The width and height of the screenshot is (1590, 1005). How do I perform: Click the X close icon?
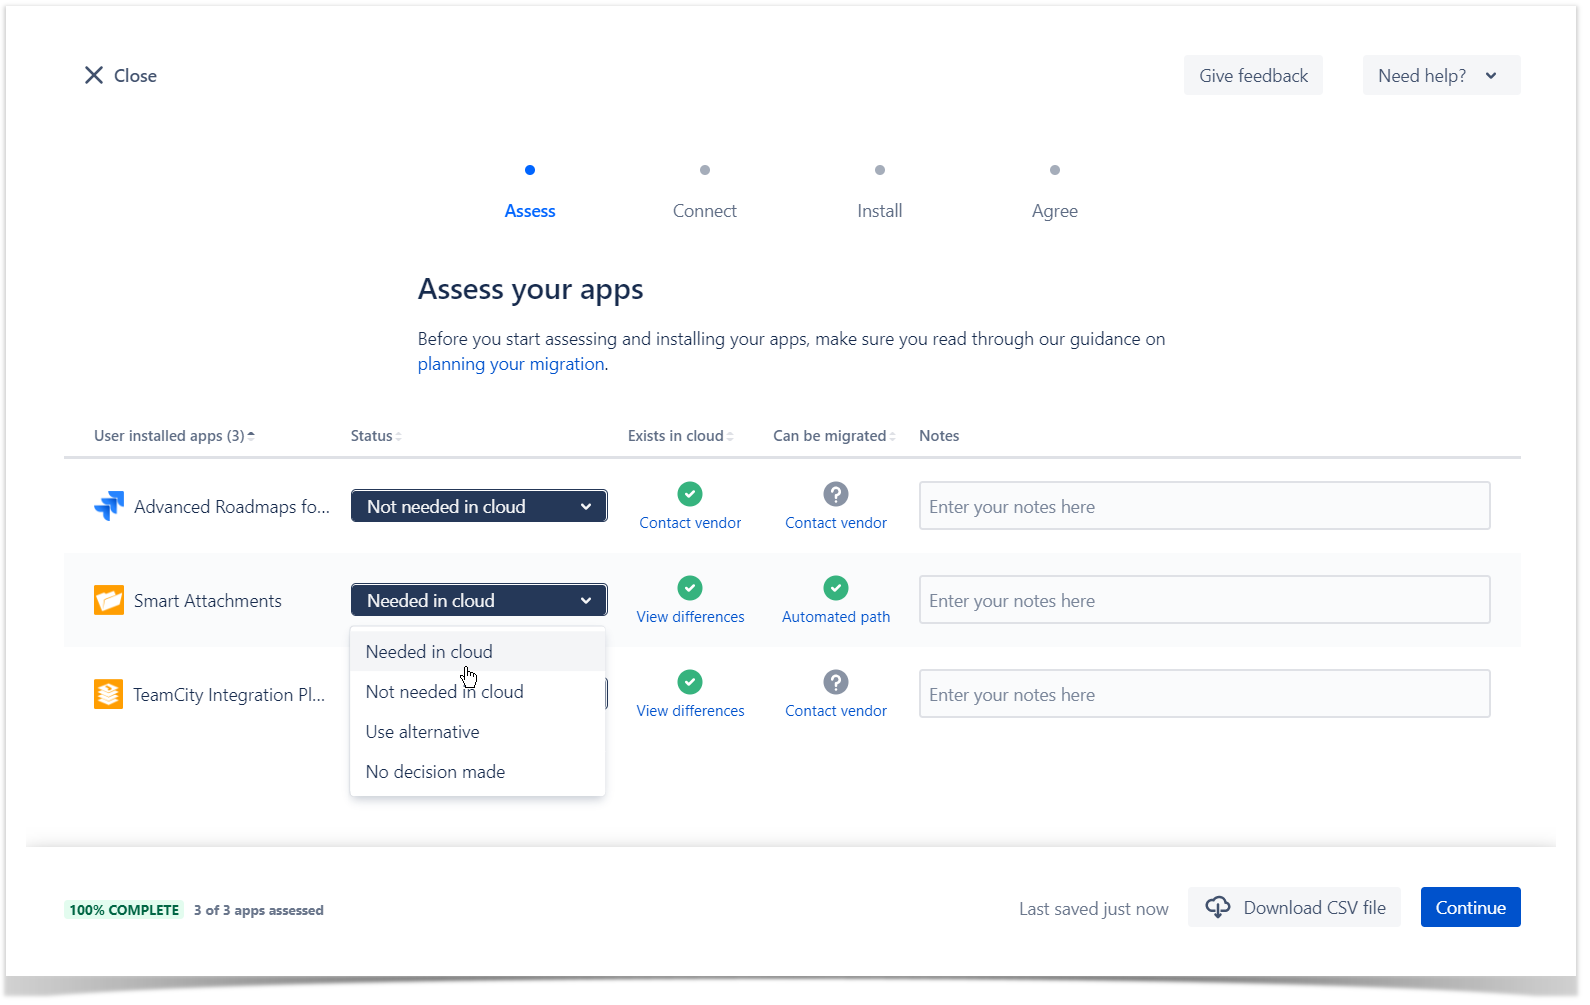tap(94, 75)
